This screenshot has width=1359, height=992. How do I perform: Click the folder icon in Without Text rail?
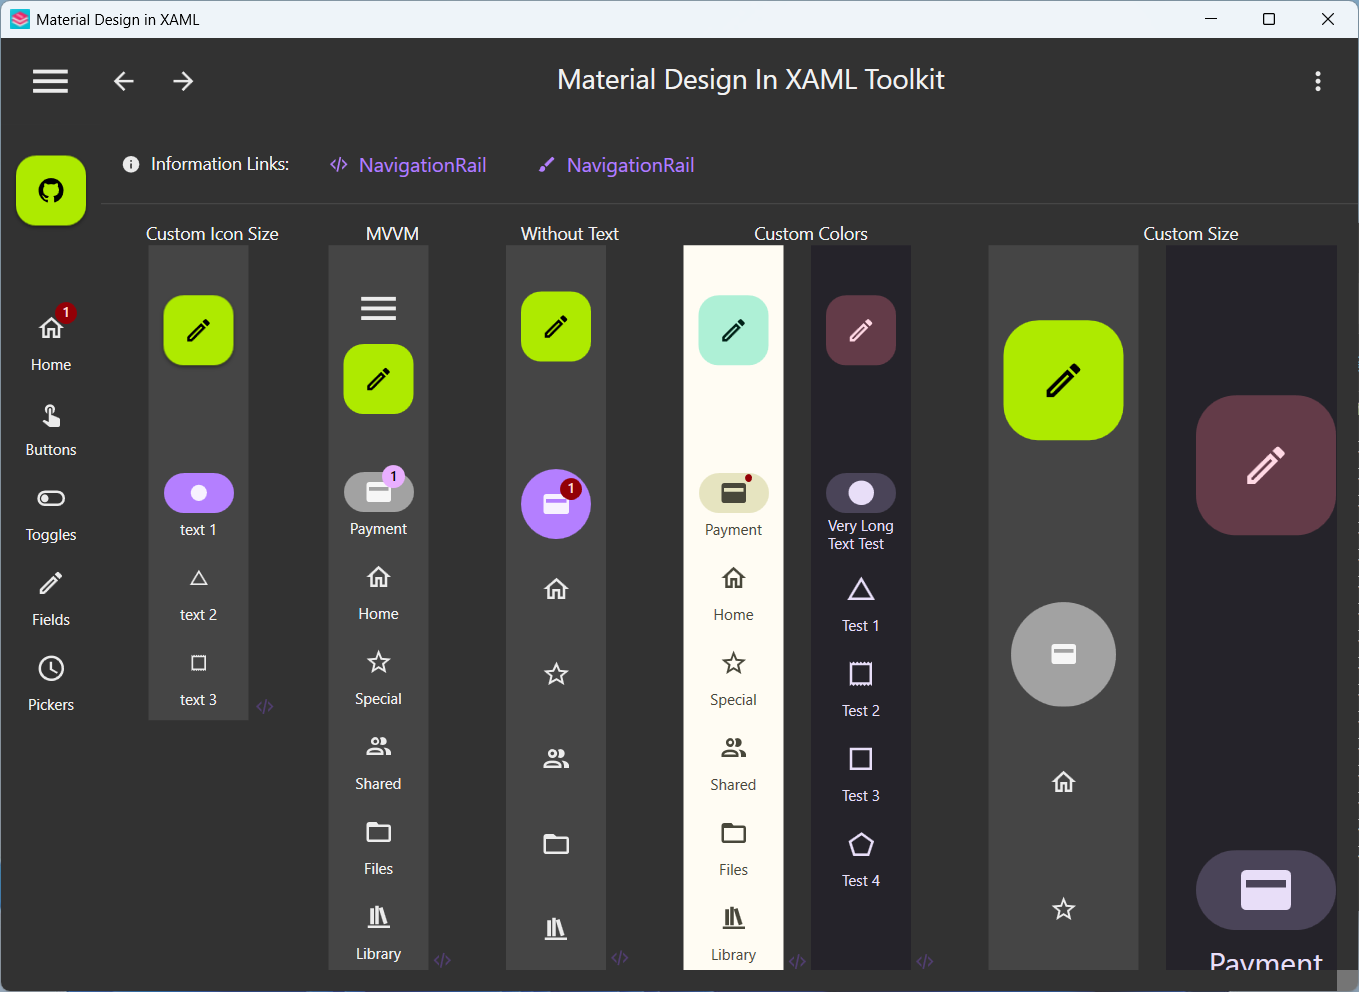(x=556, y=844)
